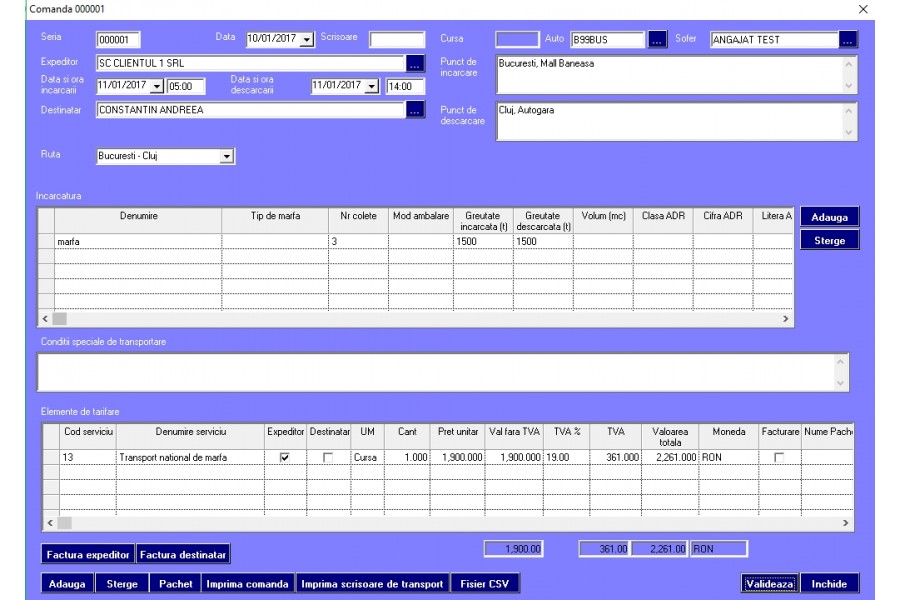The image size is (900, 600).
Task: Click the total field 1,900.00
Action: click(x=514, y=549)
